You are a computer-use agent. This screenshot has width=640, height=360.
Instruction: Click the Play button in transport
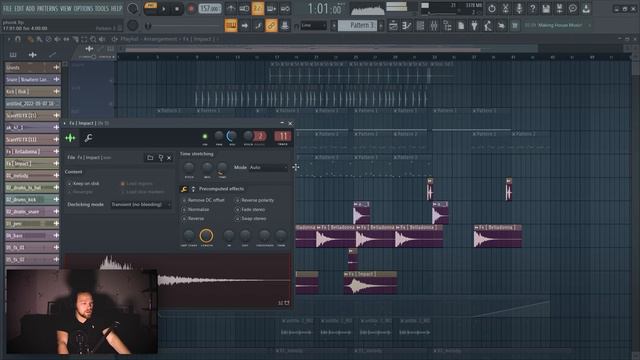click(x=164, y=9)
